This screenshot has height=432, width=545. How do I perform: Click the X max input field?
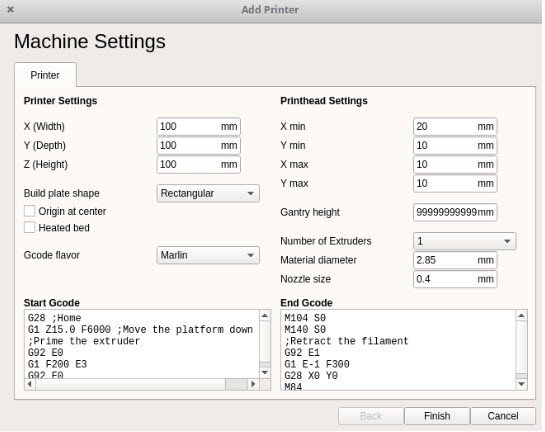pyautogui.click(x=455, y=164)
